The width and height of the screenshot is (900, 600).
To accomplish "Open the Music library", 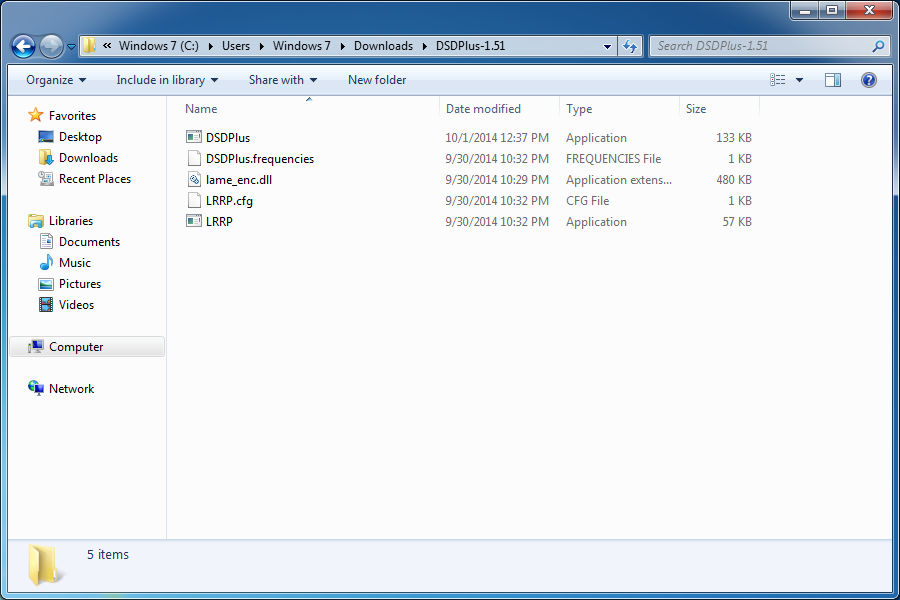I will coord(75,263).
